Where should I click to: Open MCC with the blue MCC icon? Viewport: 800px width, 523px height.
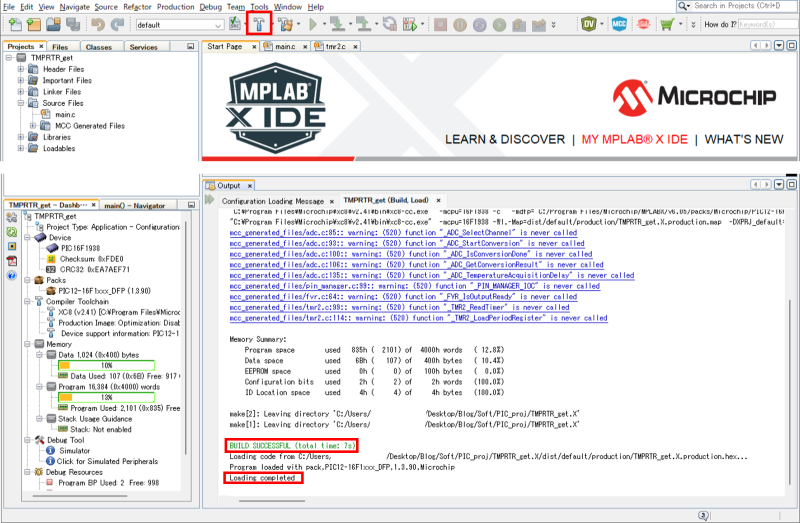tap(619, 23)
